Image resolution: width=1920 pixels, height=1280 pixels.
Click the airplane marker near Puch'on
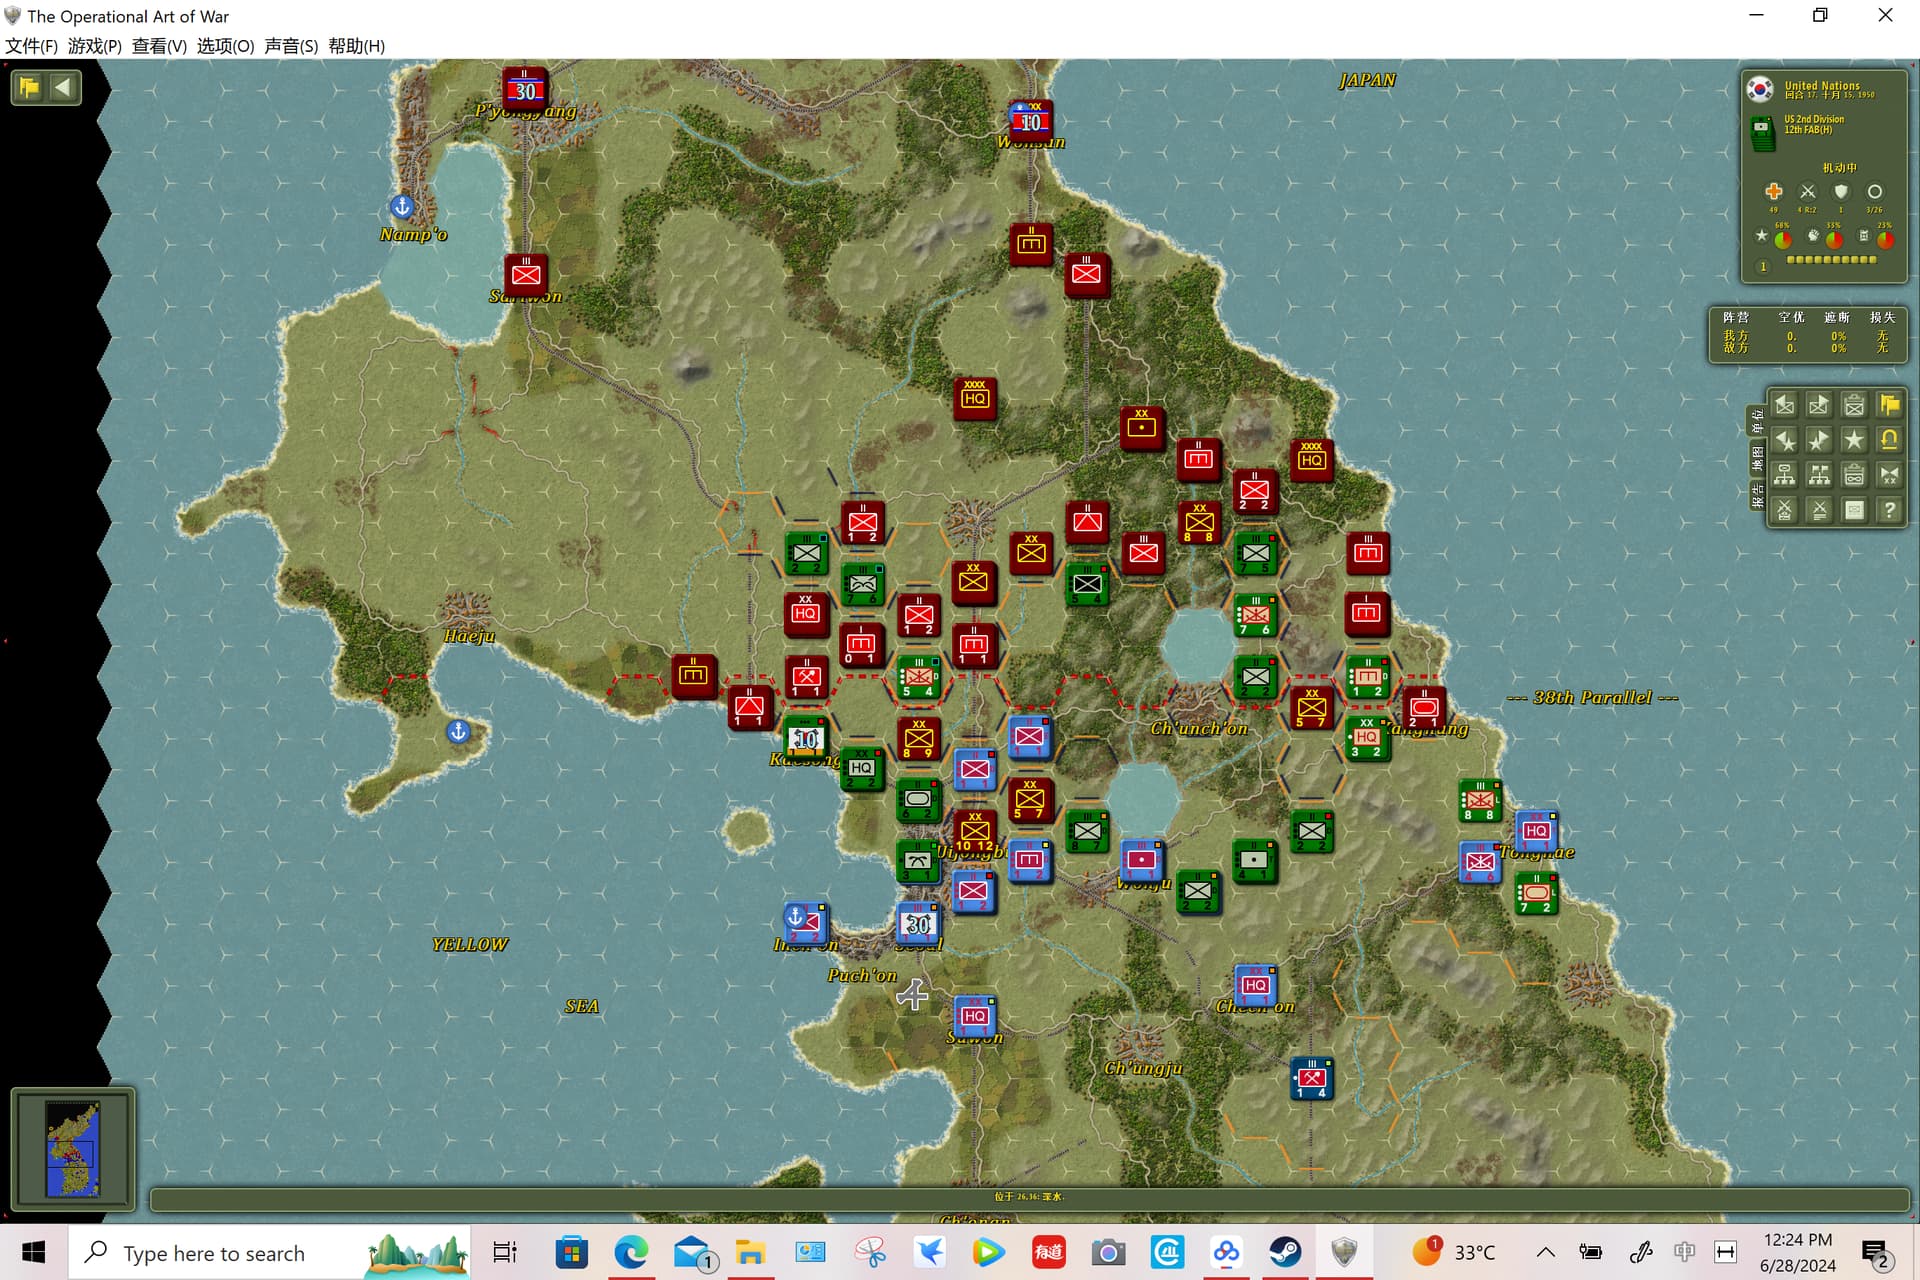pos(912,994)
